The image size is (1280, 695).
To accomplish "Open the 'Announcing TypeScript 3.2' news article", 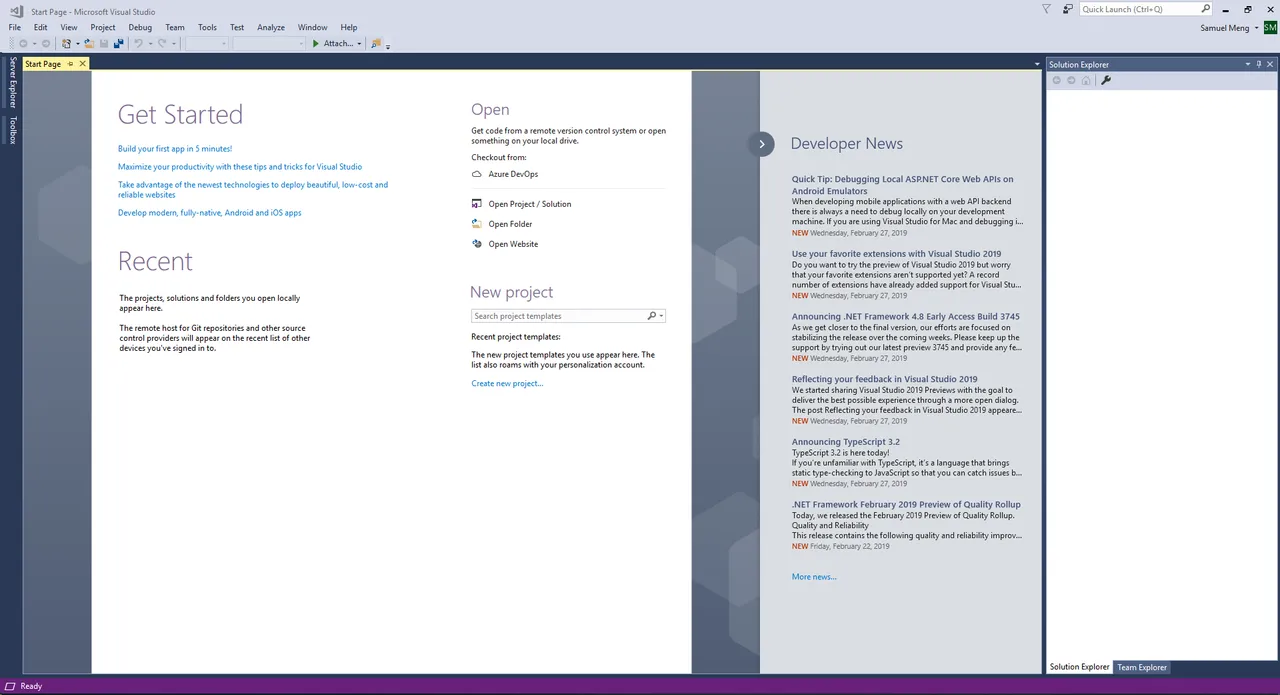I will pyautogui.click(x=846, y=442).
